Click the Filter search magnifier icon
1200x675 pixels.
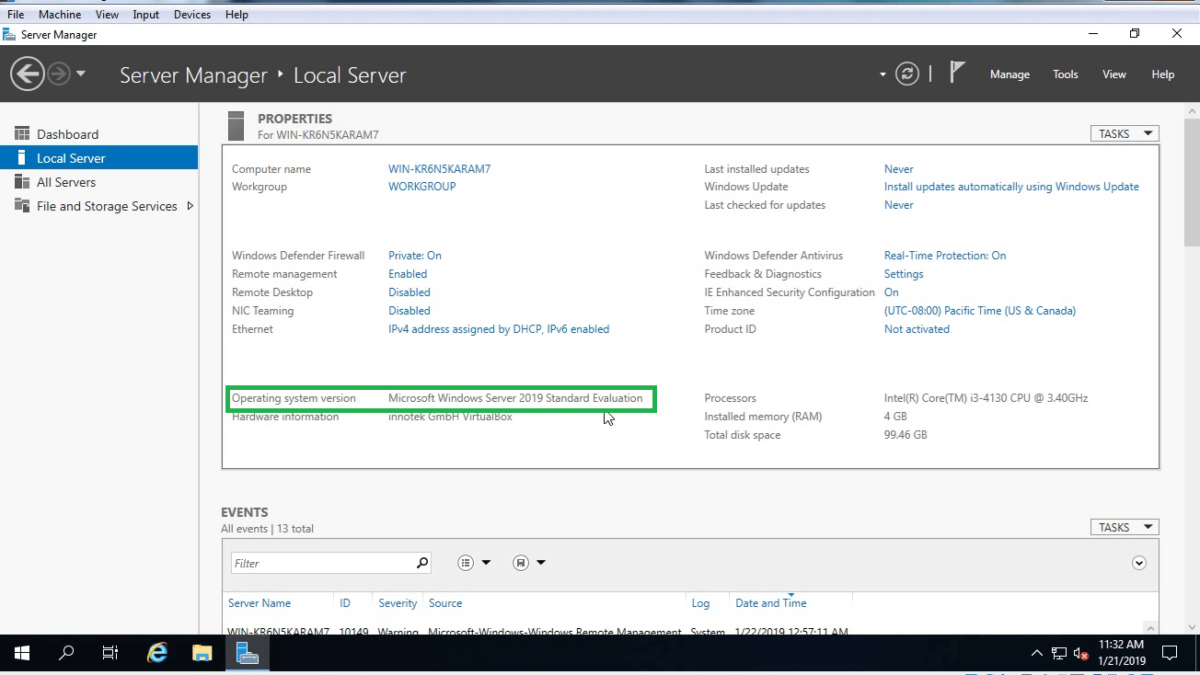(422, 563)
